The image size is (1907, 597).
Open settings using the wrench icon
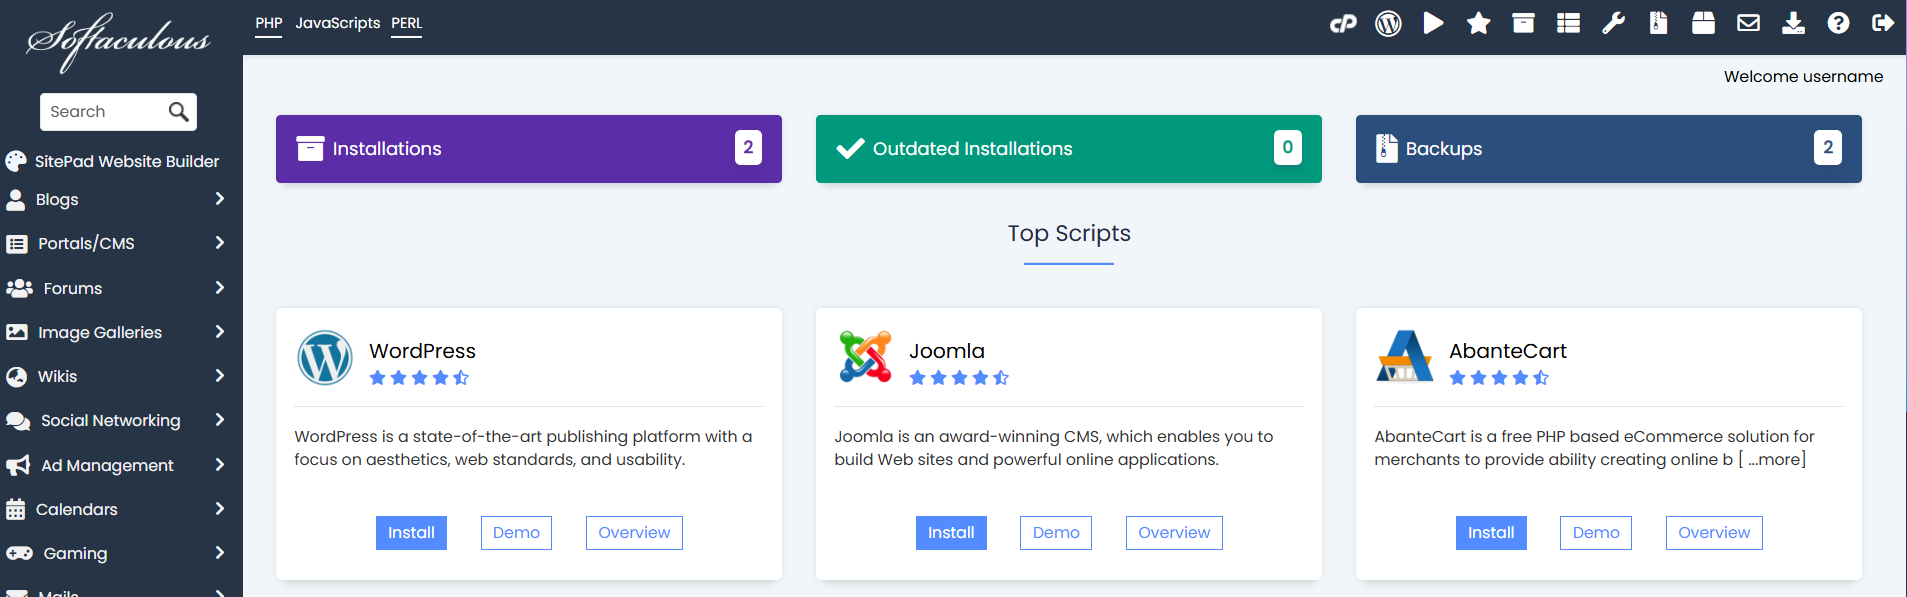tap(1613, 23)
